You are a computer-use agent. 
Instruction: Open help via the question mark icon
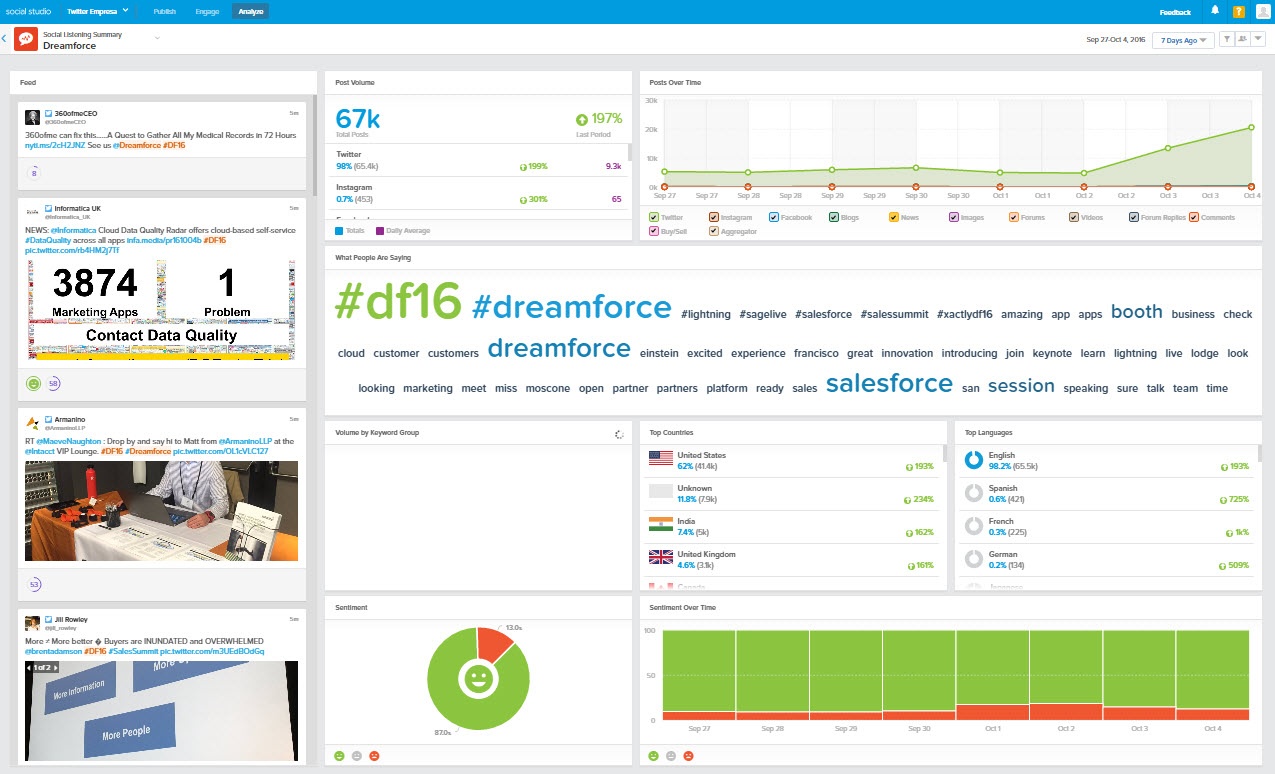coord(1239,12)
